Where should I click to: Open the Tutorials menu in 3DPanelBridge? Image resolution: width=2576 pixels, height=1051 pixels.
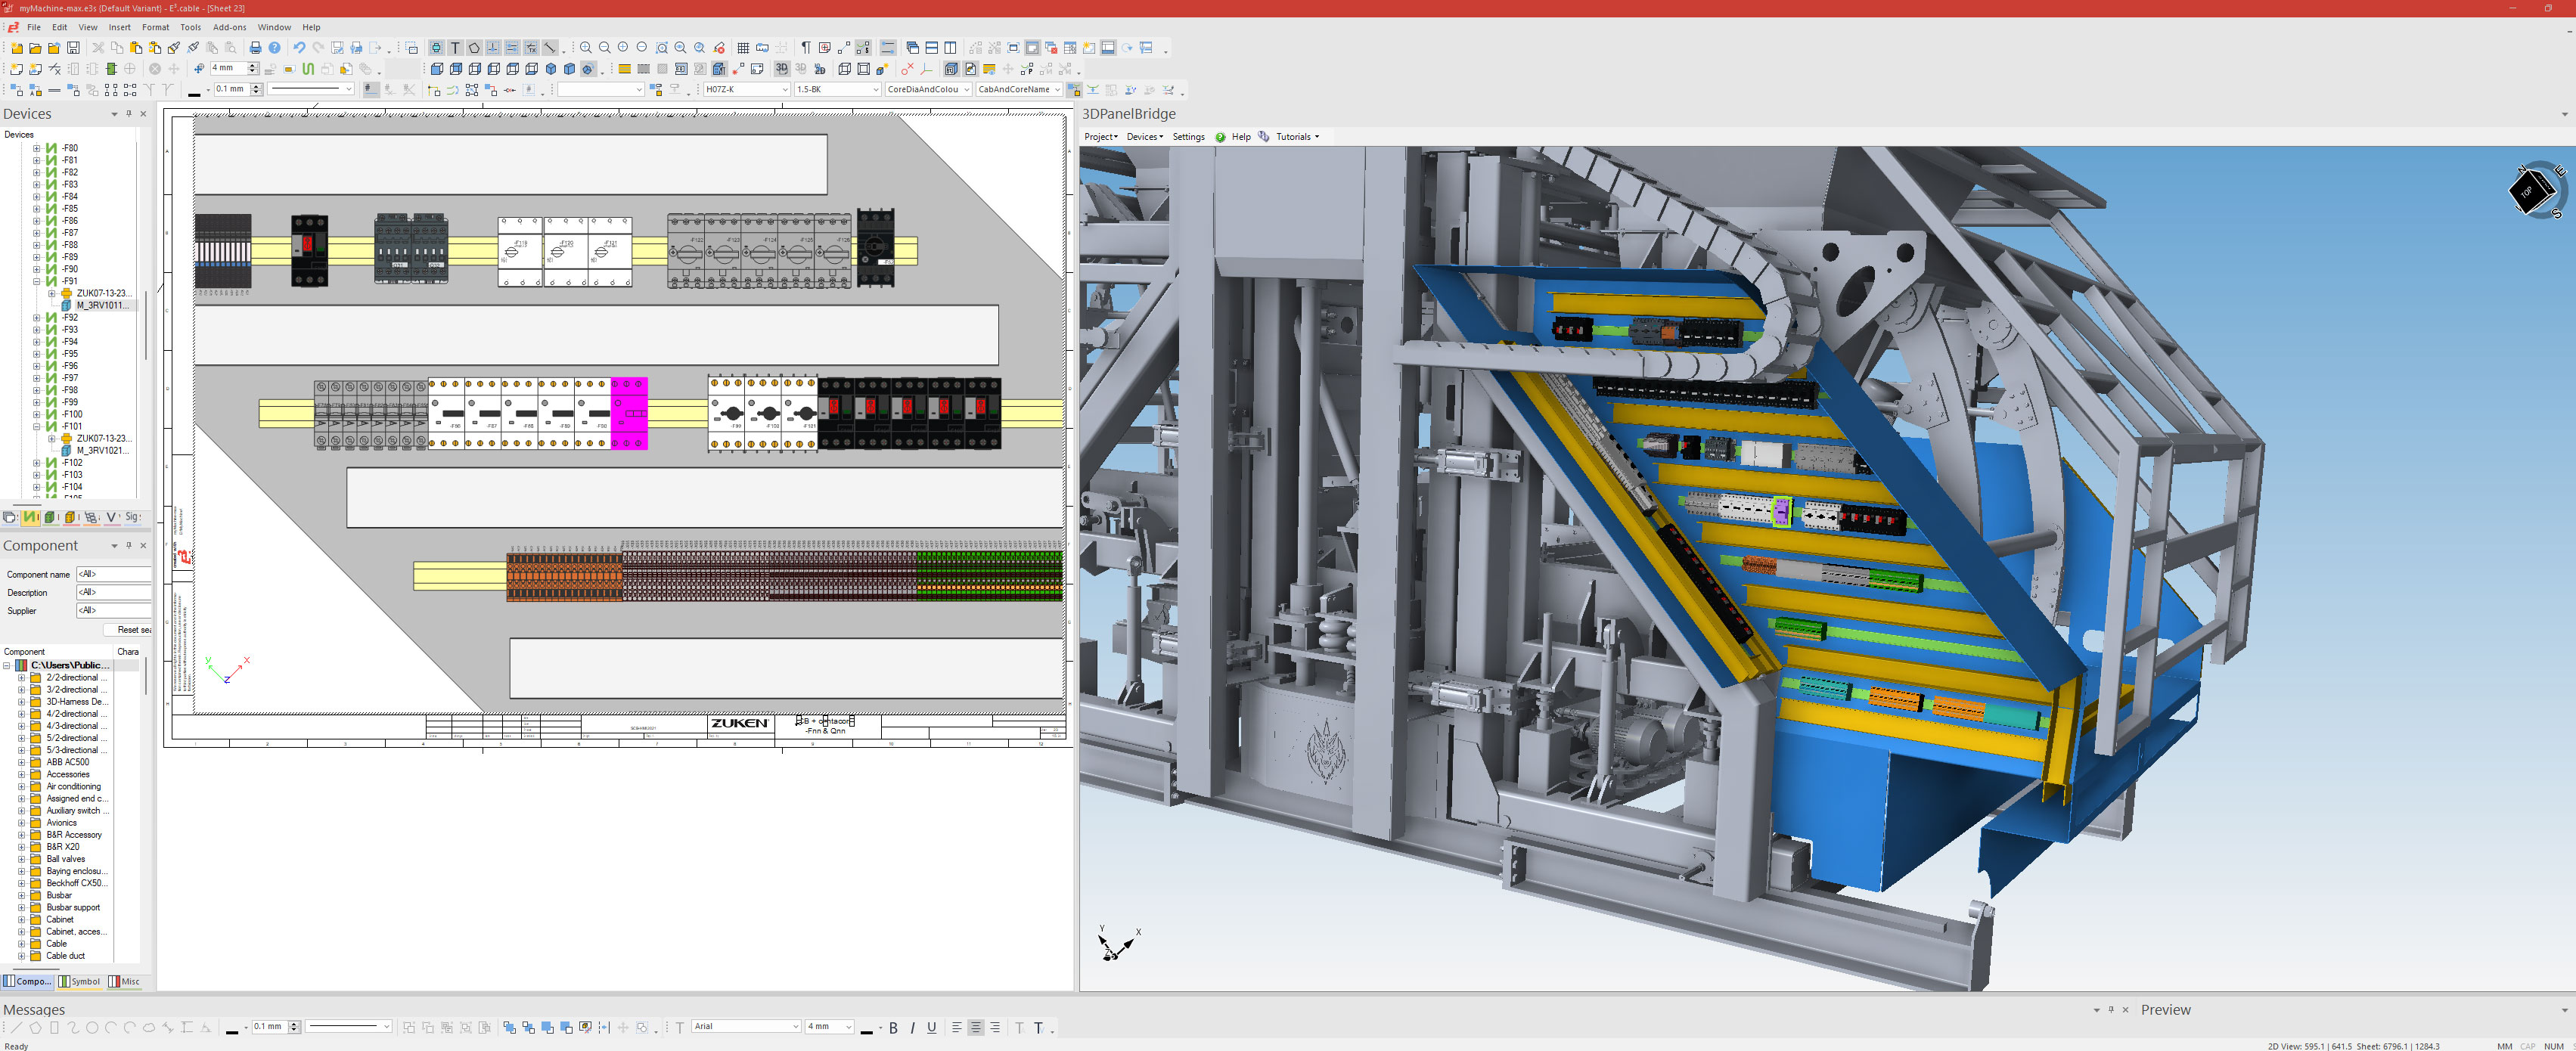pos(1297,137)
